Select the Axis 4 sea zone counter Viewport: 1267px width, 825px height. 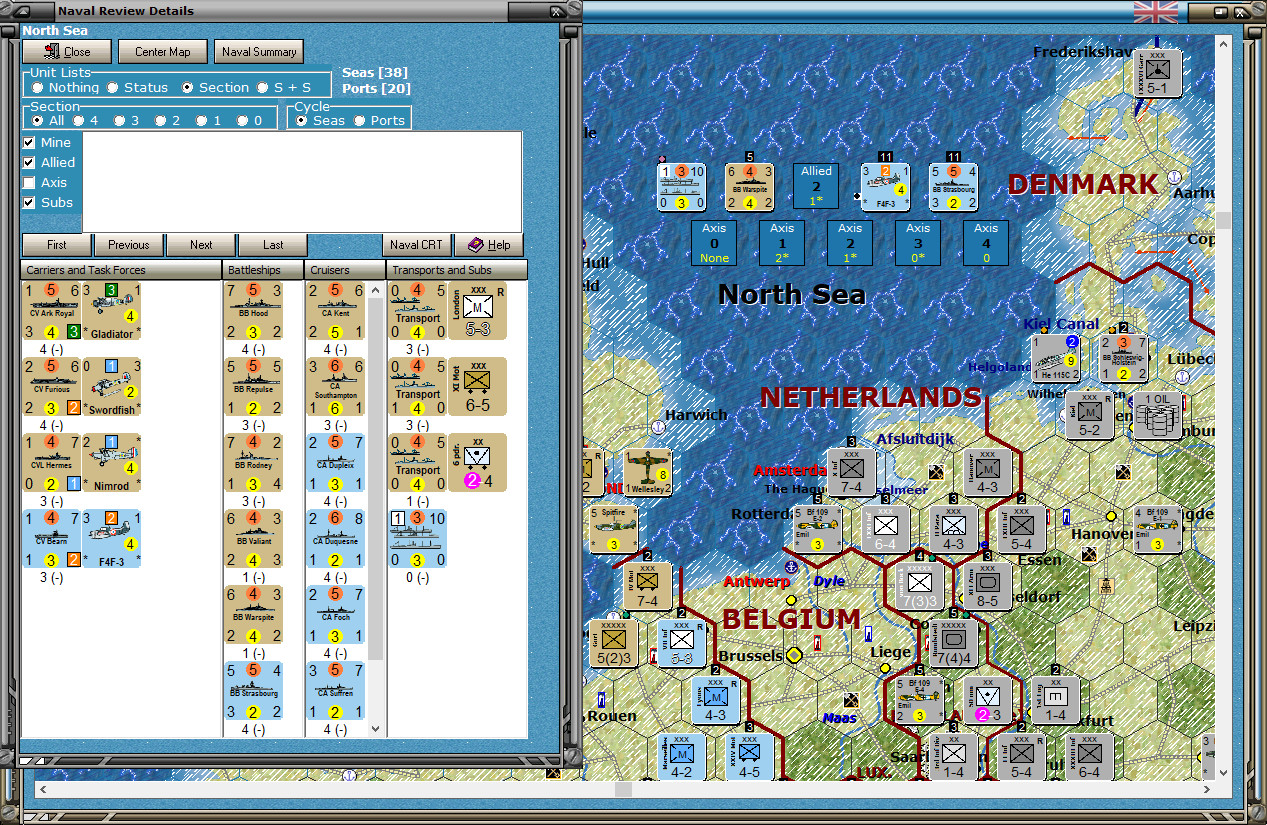(x=984, y=242)
